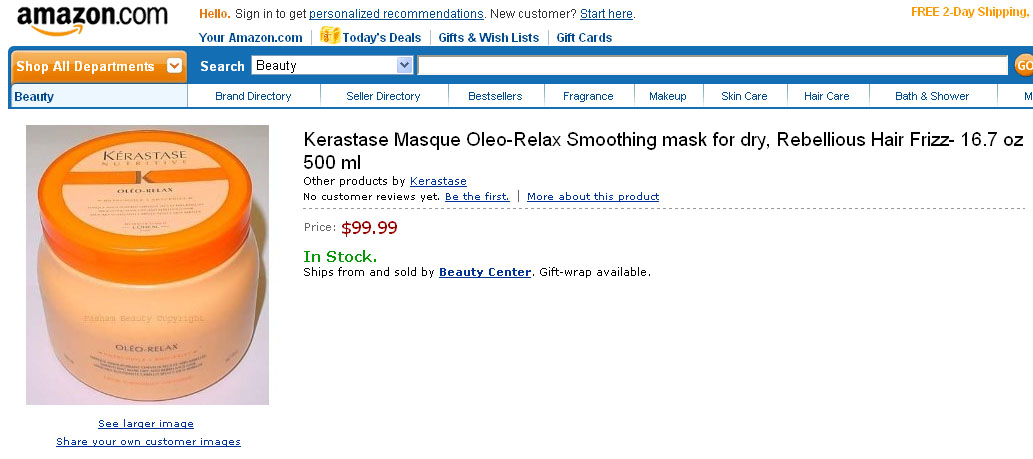The image size is (1033, 459).
Task: Open the Skin Care tab
Action: point(744,96)
